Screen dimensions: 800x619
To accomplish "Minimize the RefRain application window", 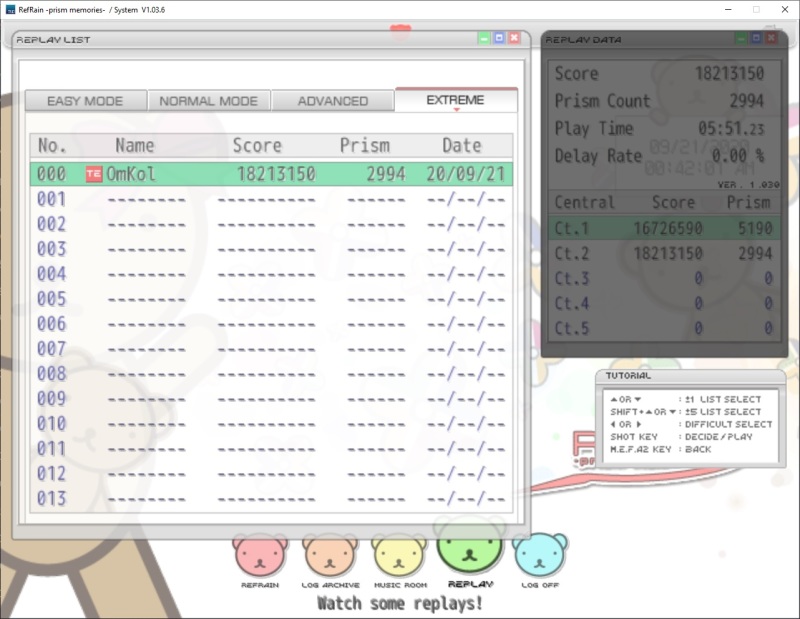I will 728,10.
